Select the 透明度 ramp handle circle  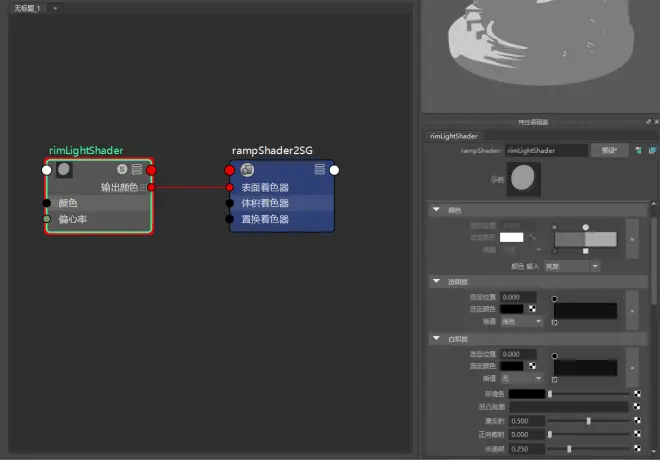554,299
